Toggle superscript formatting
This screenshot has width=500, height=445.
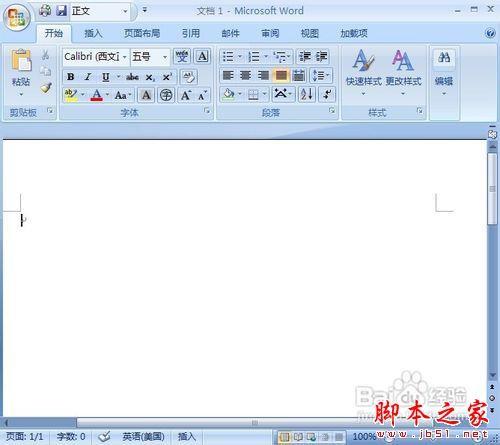tap(167, 77)
